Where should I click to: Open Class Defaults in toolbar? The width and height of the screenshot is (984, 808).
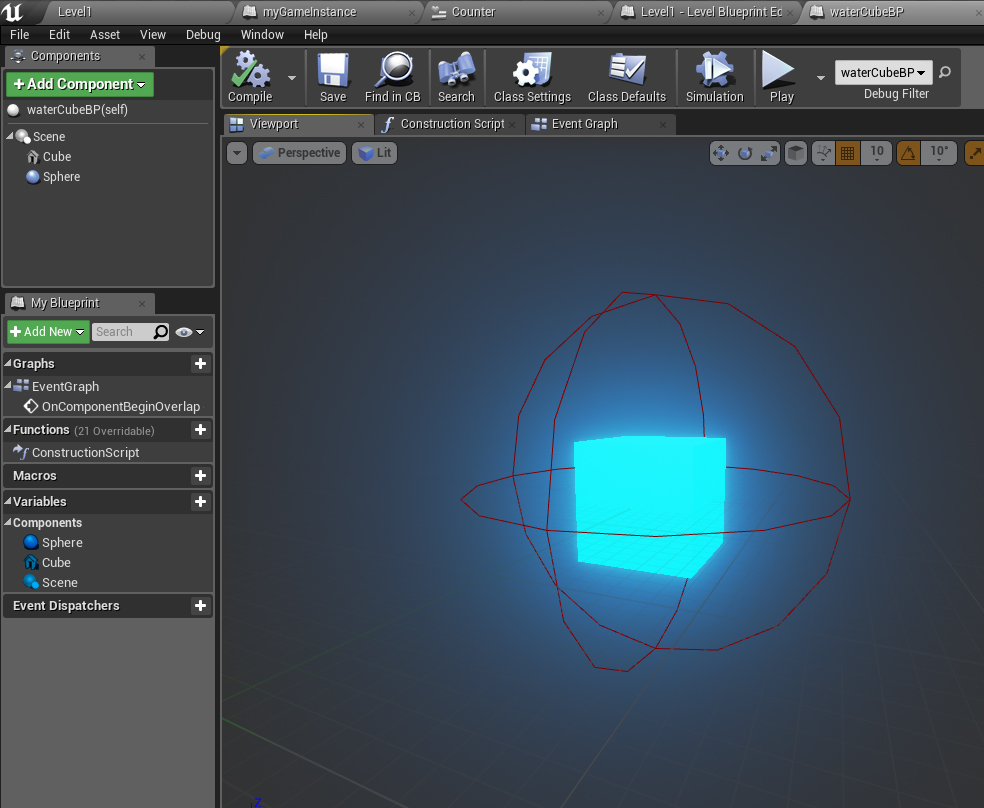pyautogui.click(x=626, y=73)
